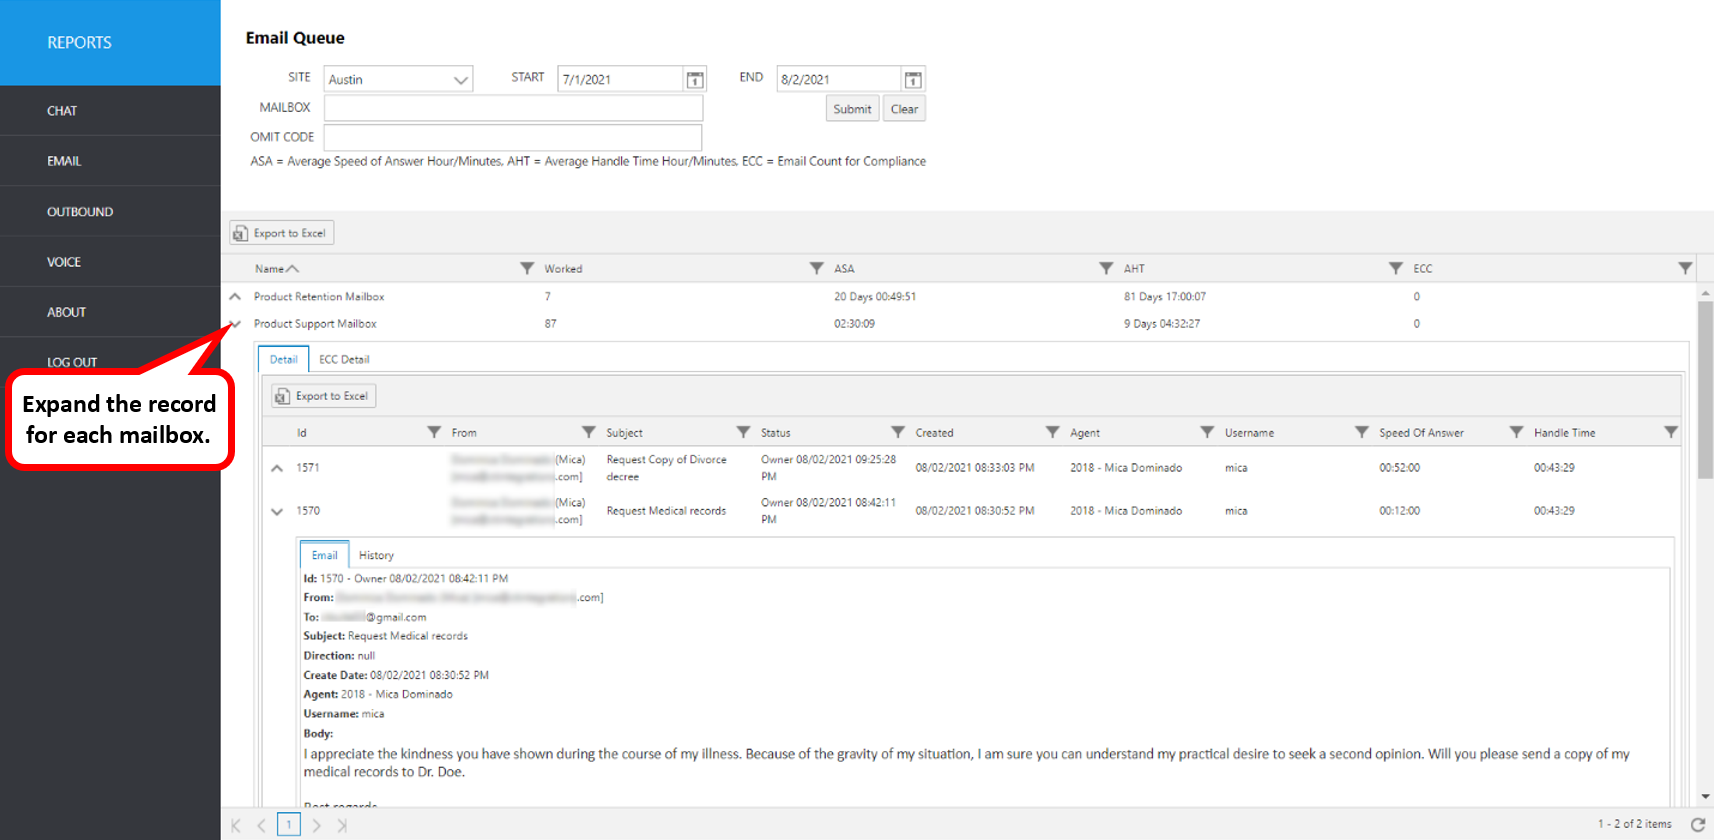
Task: Click the REPORTS header in sidebar
Action: pos(110,43)
